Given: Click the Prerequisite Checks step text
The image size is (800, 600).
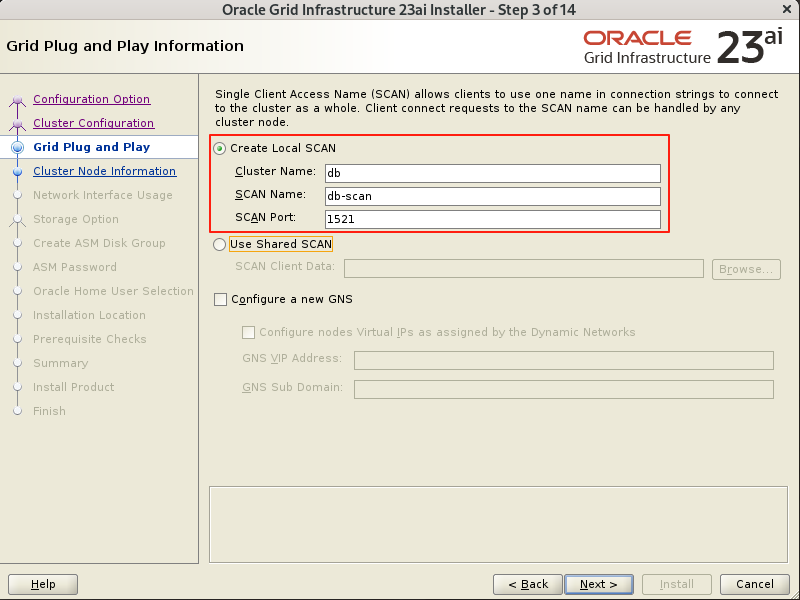Looking at the screenshot, I should [89, 339].
